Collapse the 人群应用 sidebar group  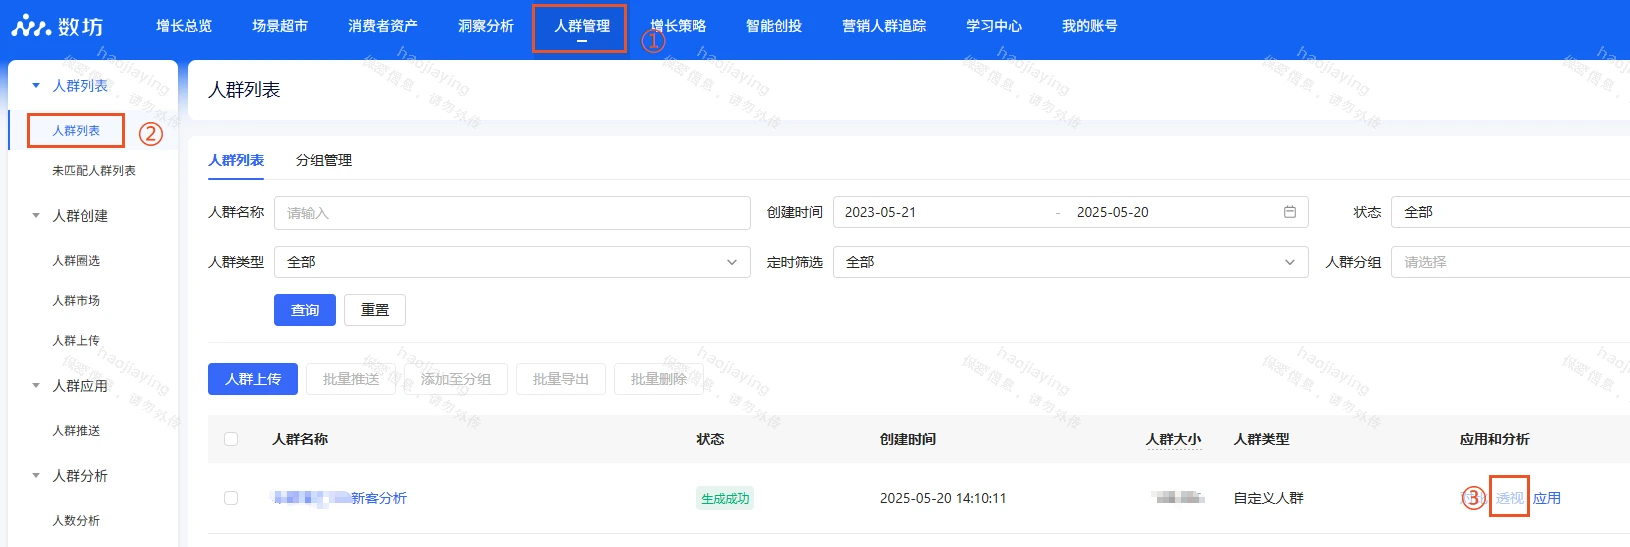(36, 386)
